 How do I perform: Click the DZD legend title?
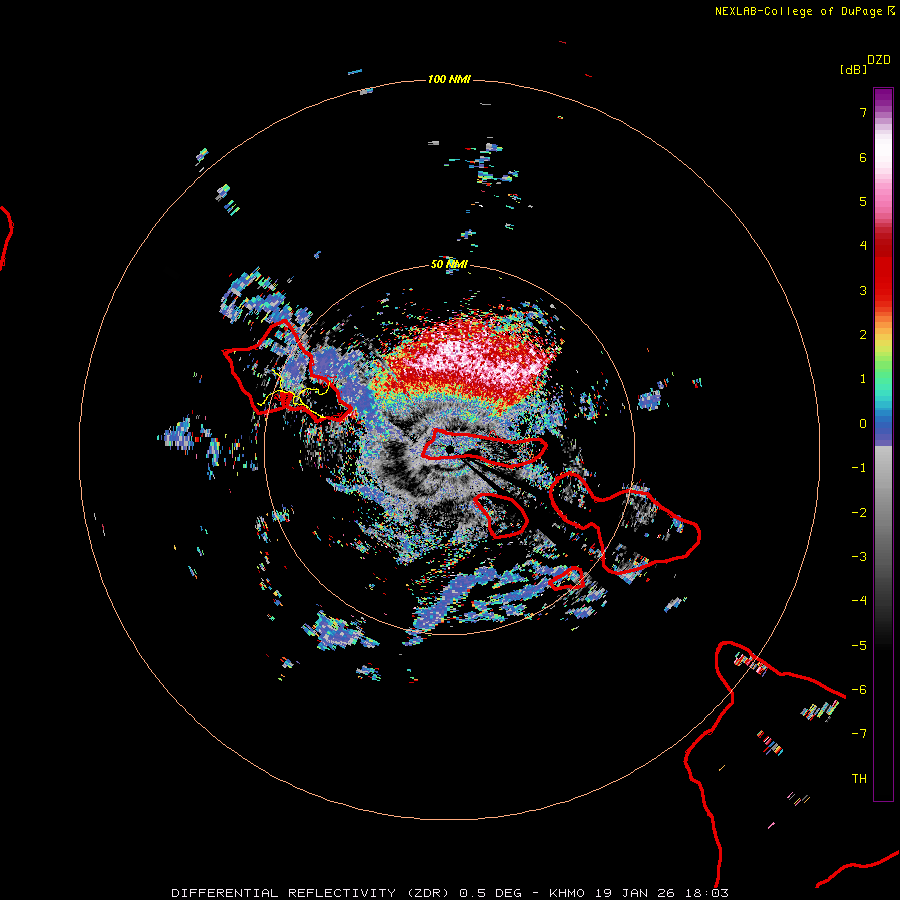tap(879, 60)
